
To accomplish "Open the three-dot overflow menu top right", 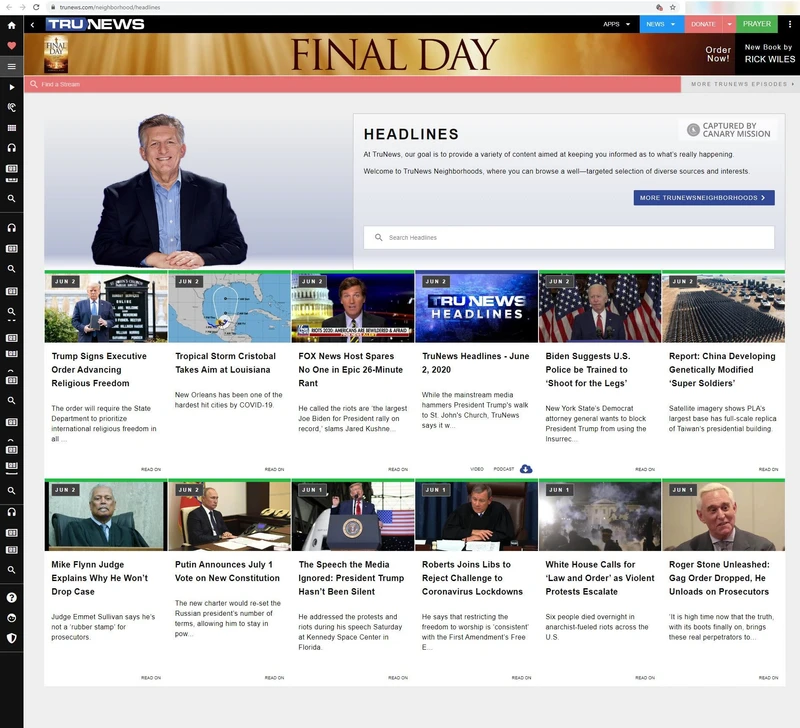I will pyautogui.click(x=790, y=24).
